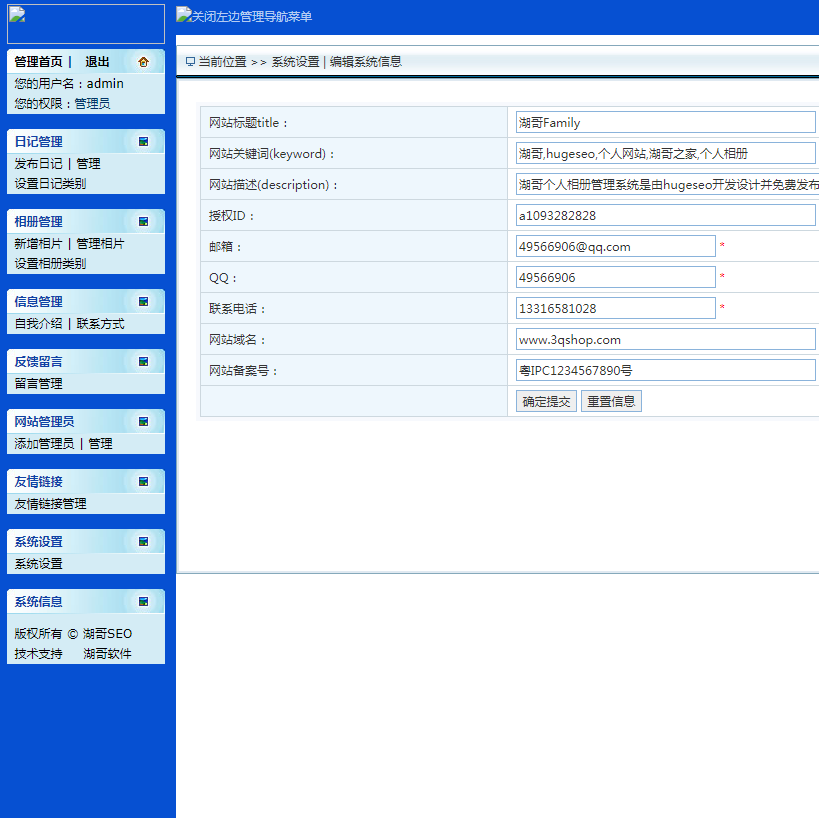
Task: Click the 您的用户名：admin text
Action: point(69,84)
